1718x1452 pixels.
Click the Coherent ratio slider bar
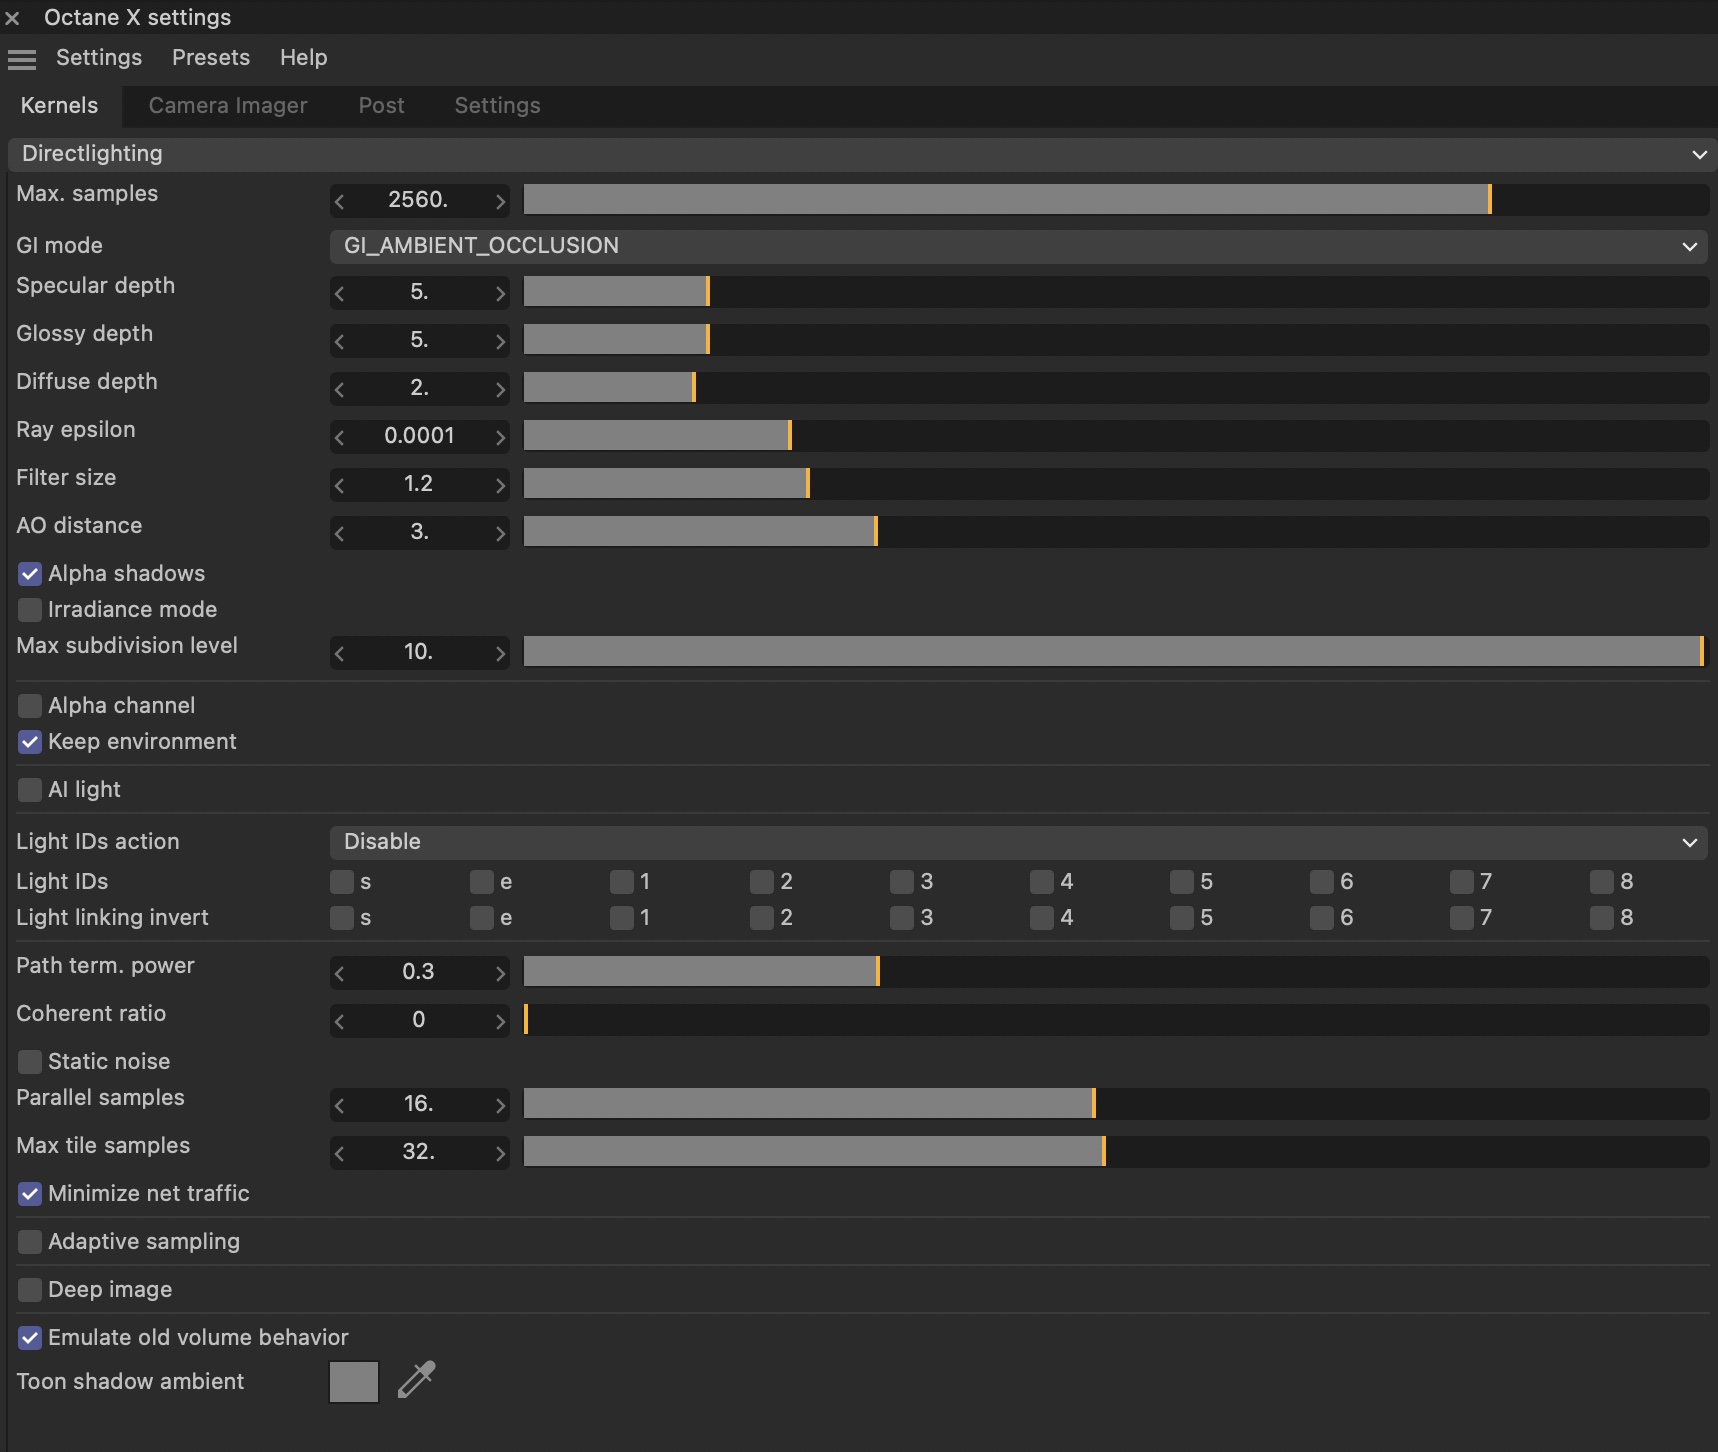(1116, 1020)
